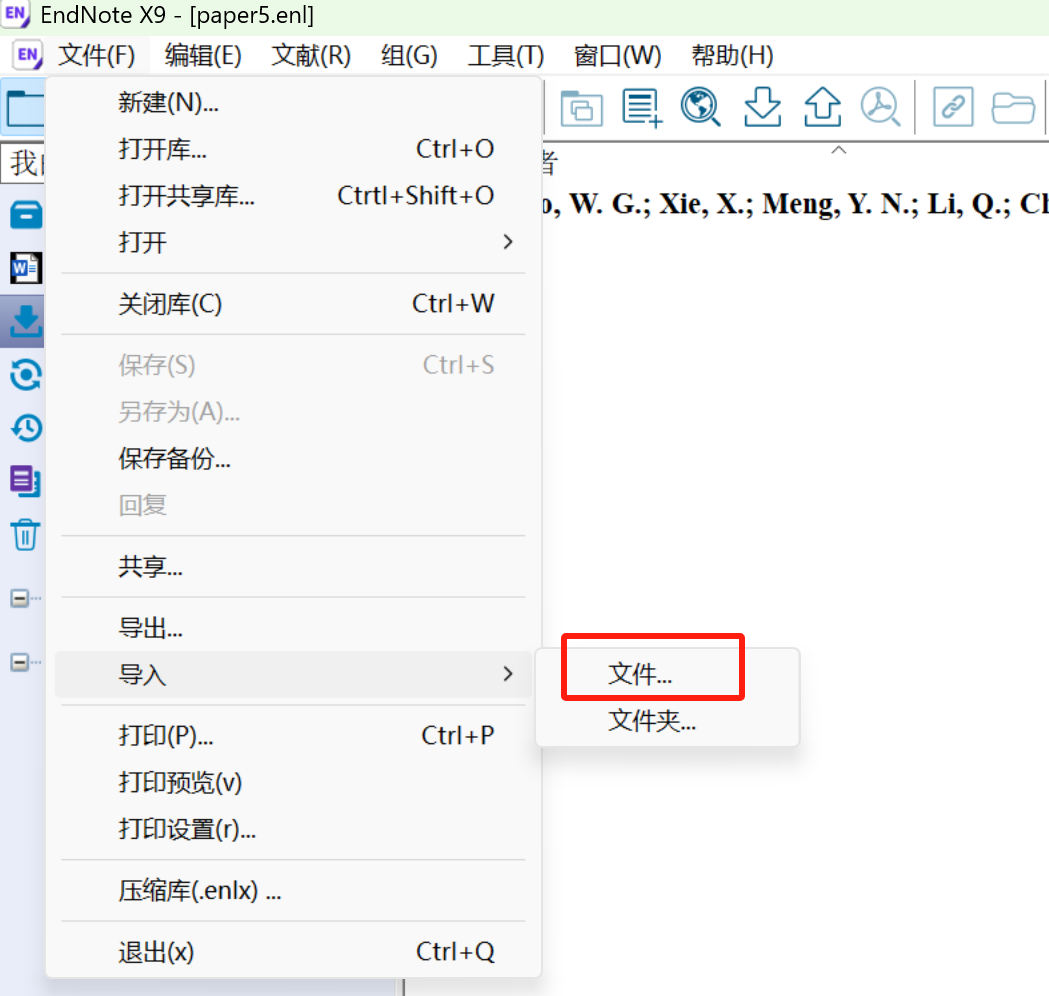Choose 文件夹... in the import submenu
The image size is (1049, 996).
coord(668,721)
